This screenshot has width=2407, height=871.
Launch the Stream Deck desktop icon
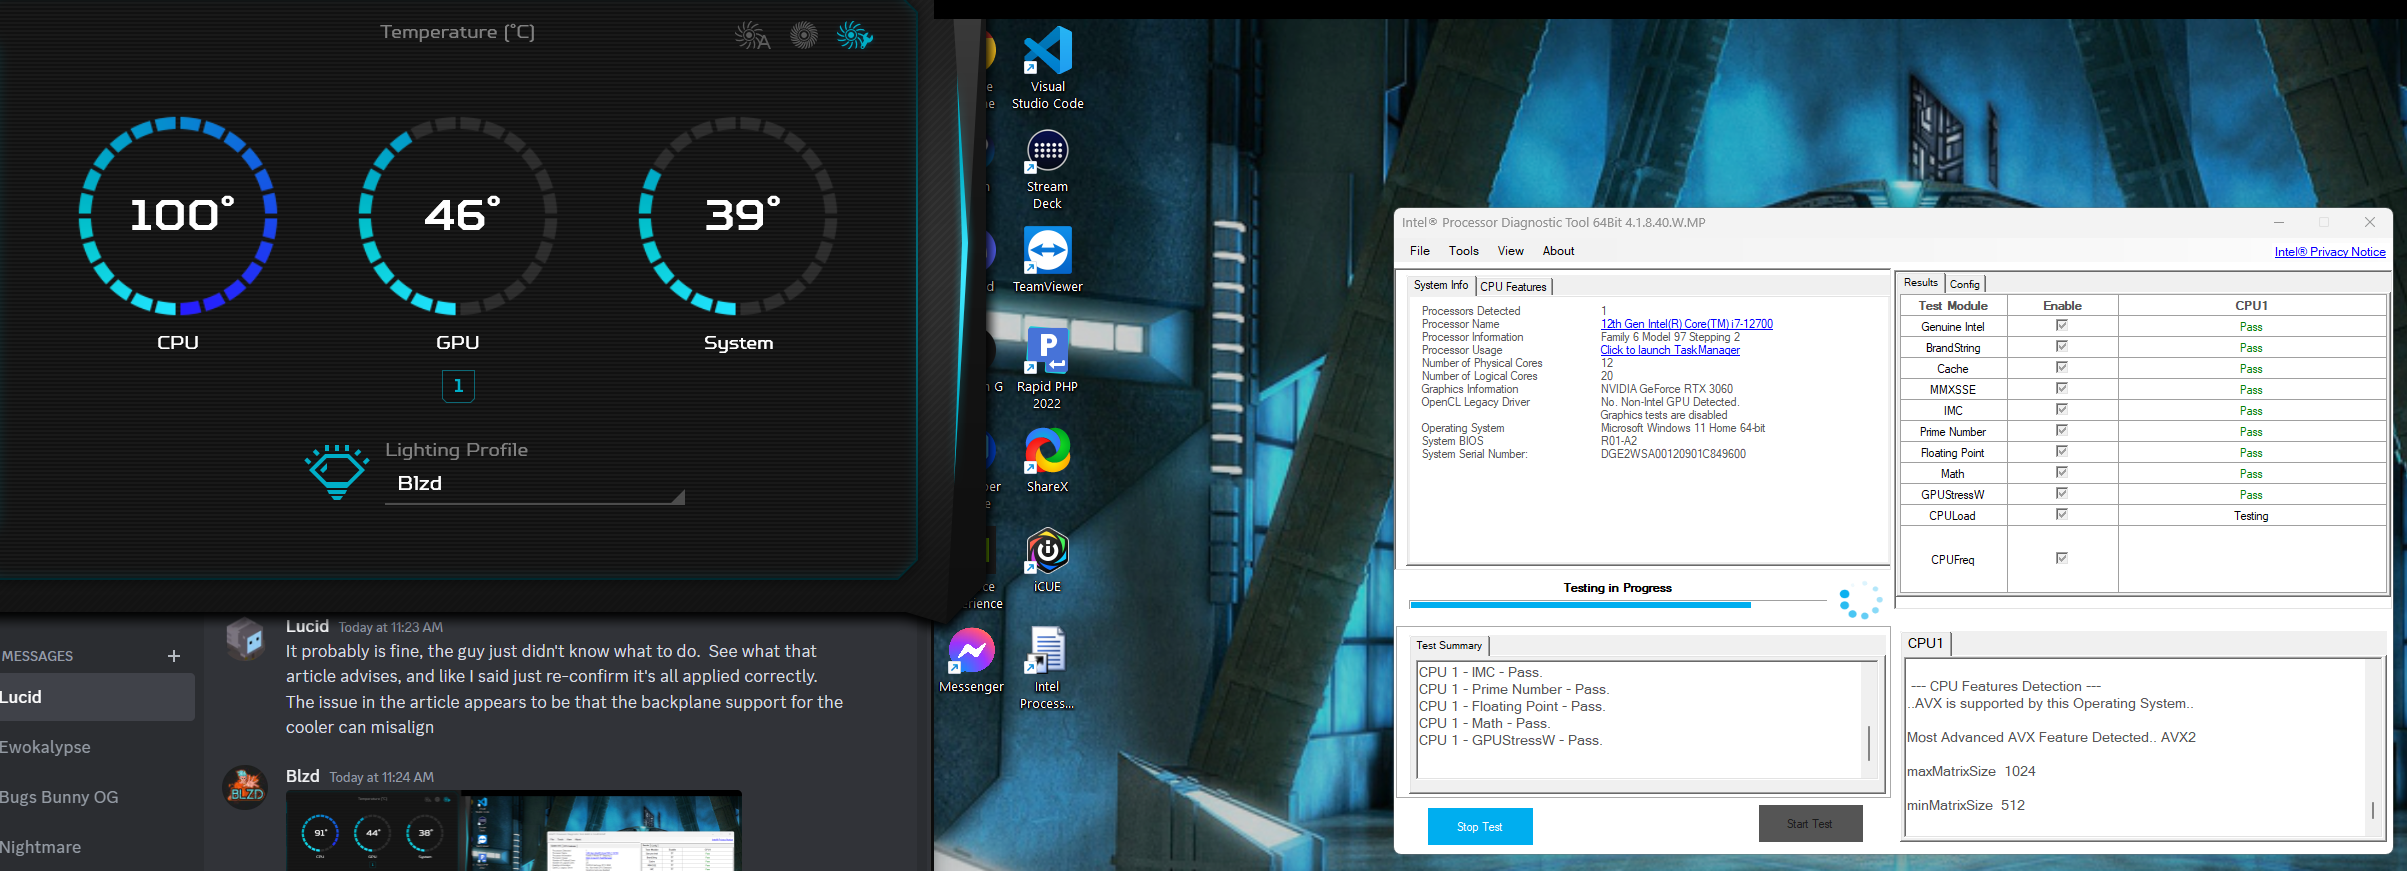click(x=1047, y=152)
